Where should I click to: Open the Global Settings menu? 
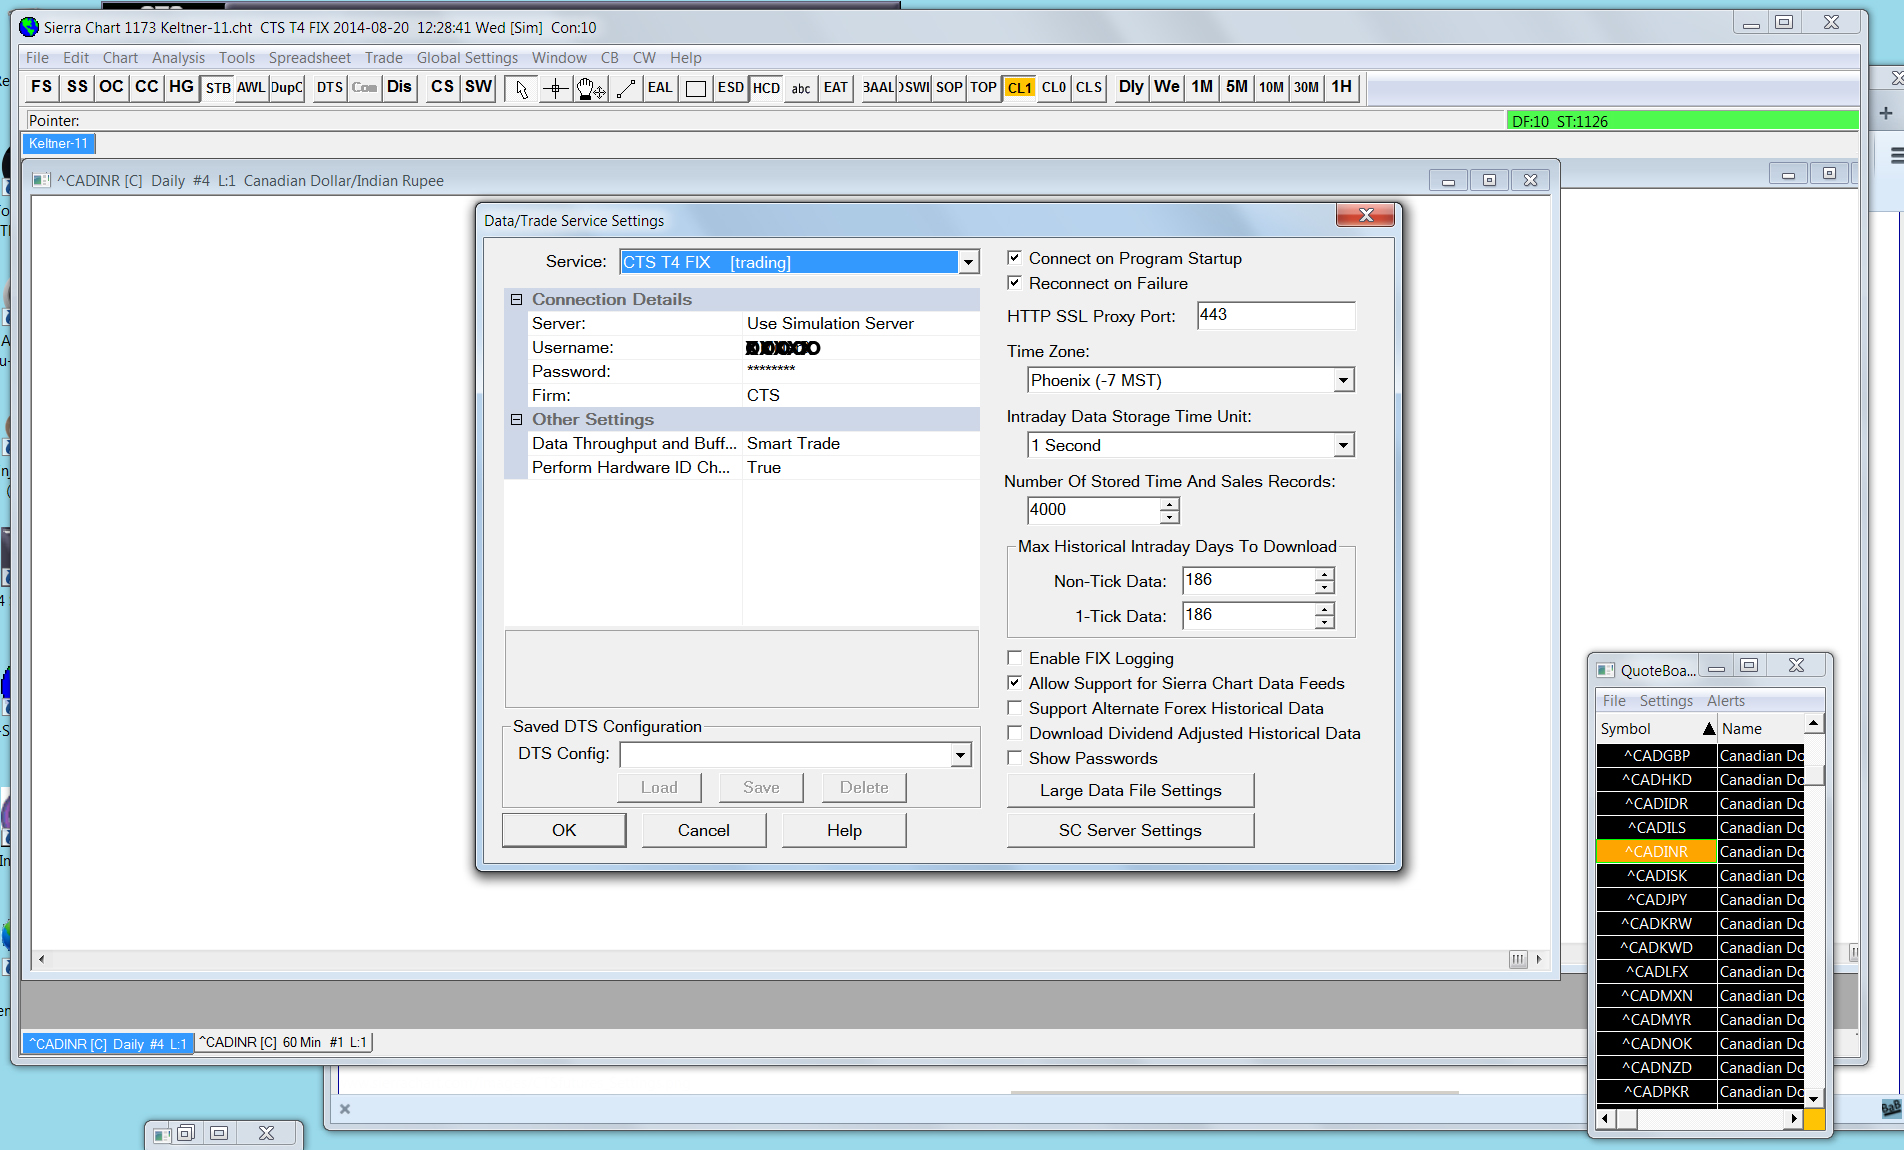467,58
